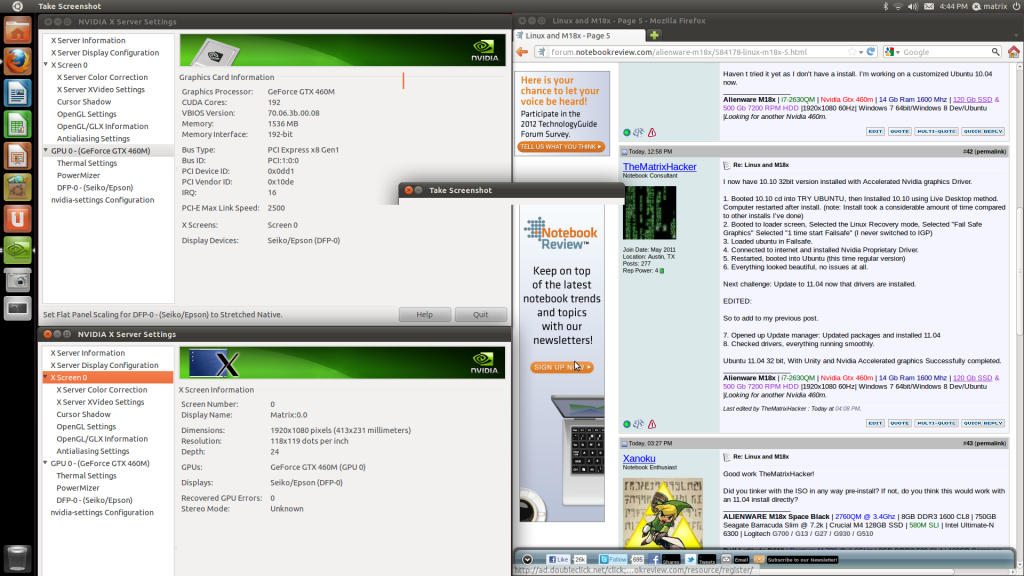Collapse X Screen 0 in focused NVIDIA window
The height and width of the screenshot is (576, 1024).
pyautogui.click(x=46, y=377)
